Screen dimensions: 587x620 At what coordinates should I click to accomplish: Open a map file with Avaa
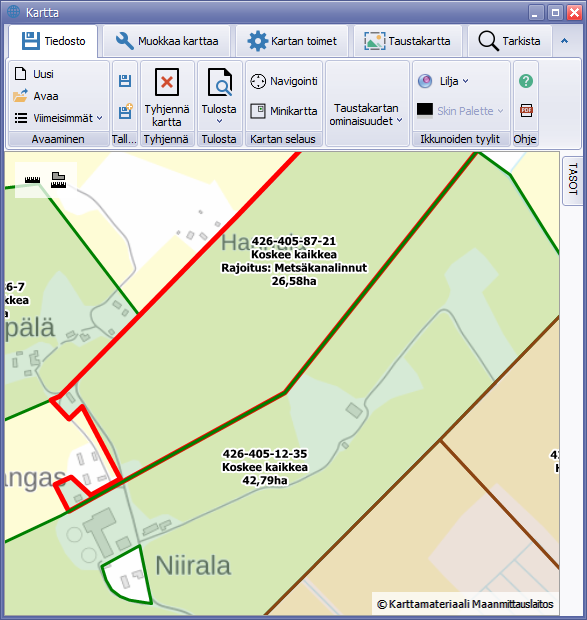[36, 96]
